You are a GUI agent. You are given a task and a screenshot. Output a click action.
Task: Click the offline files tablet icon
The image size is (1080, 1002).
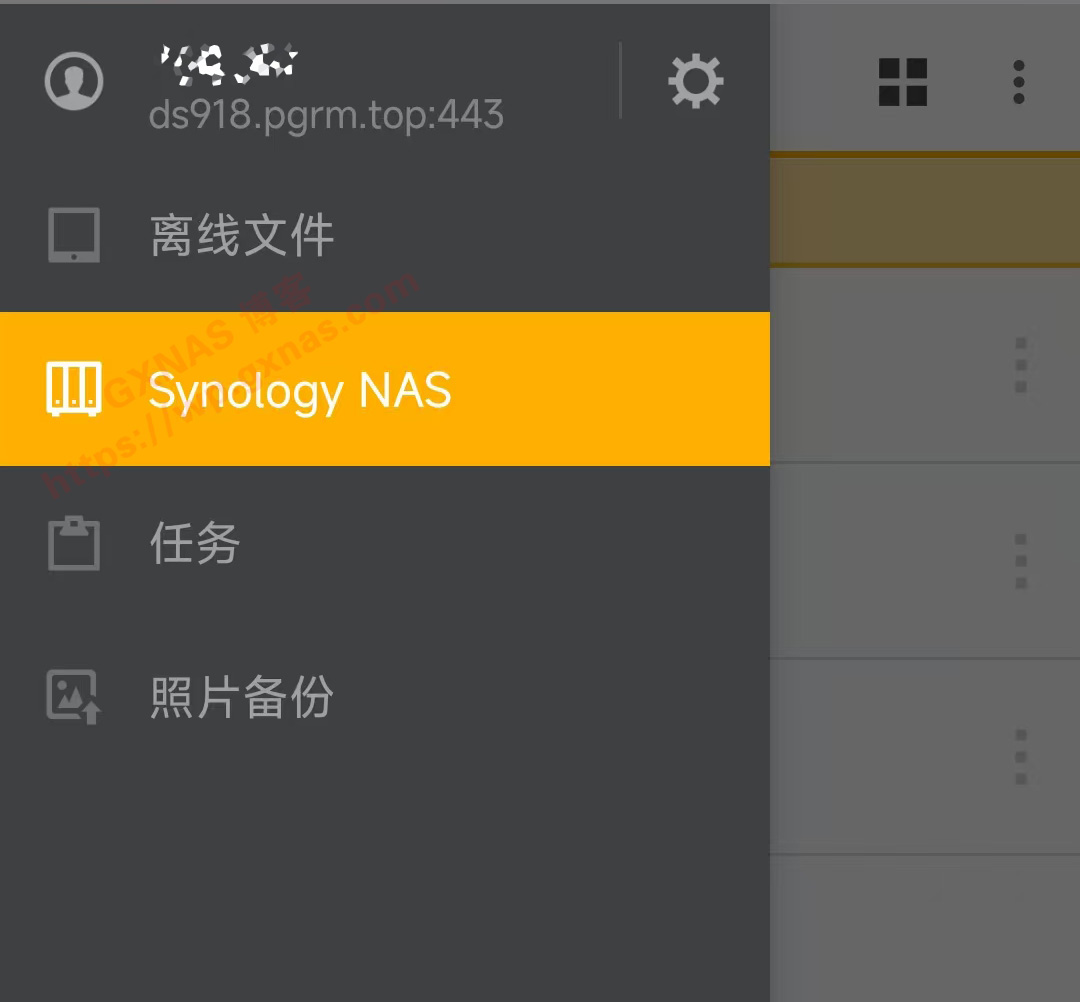(x=74, y=235)
